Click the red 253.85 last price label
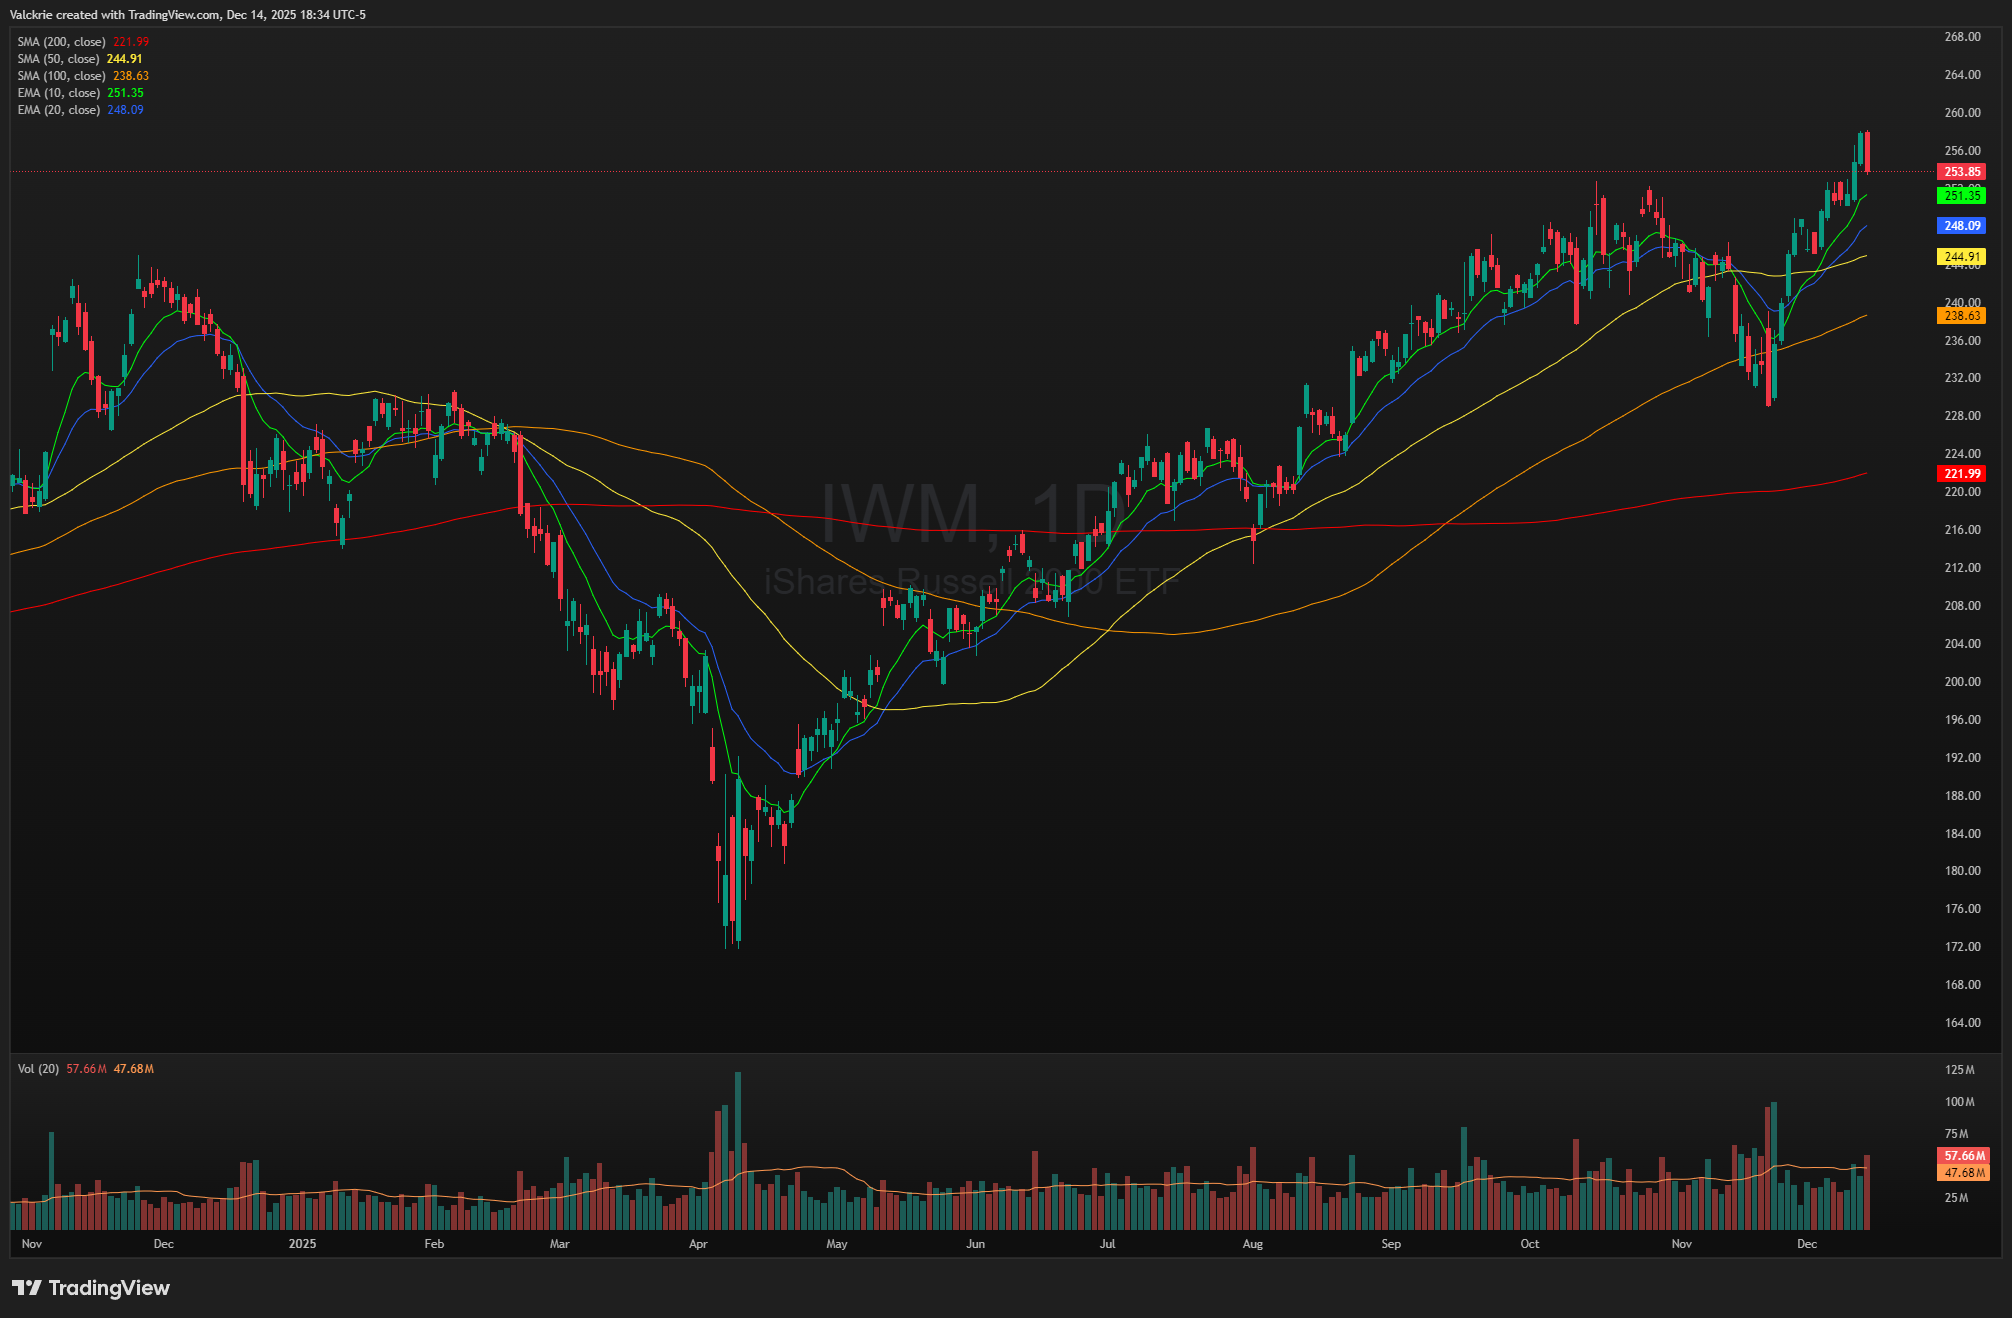This screenshot has width=2012, height=1318. tap(1961, 172)
